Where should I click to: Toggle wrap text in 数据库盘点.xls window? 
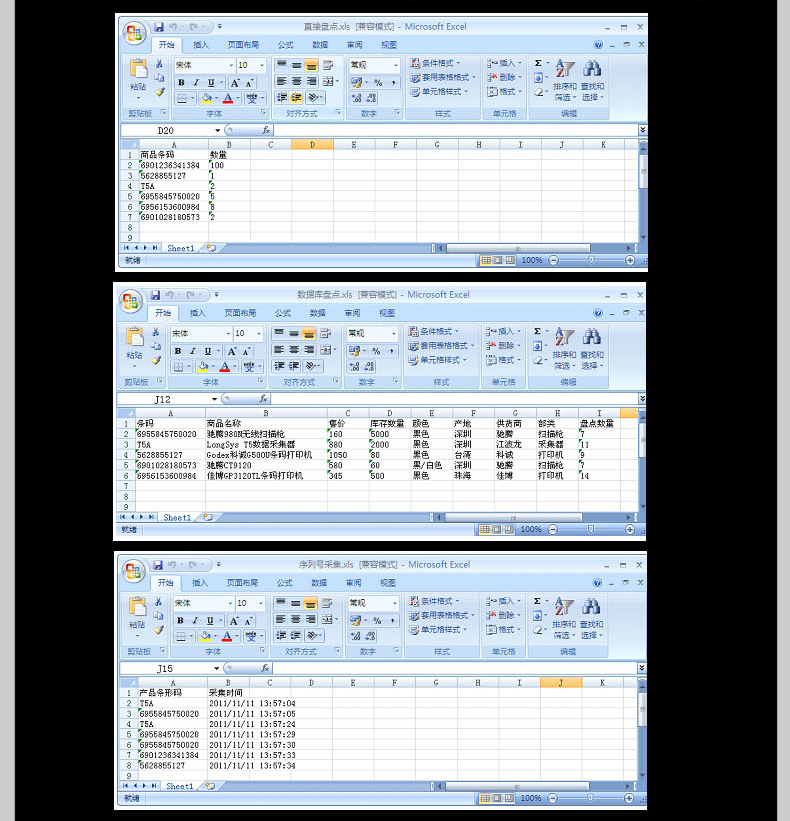(x=325, y=333)
